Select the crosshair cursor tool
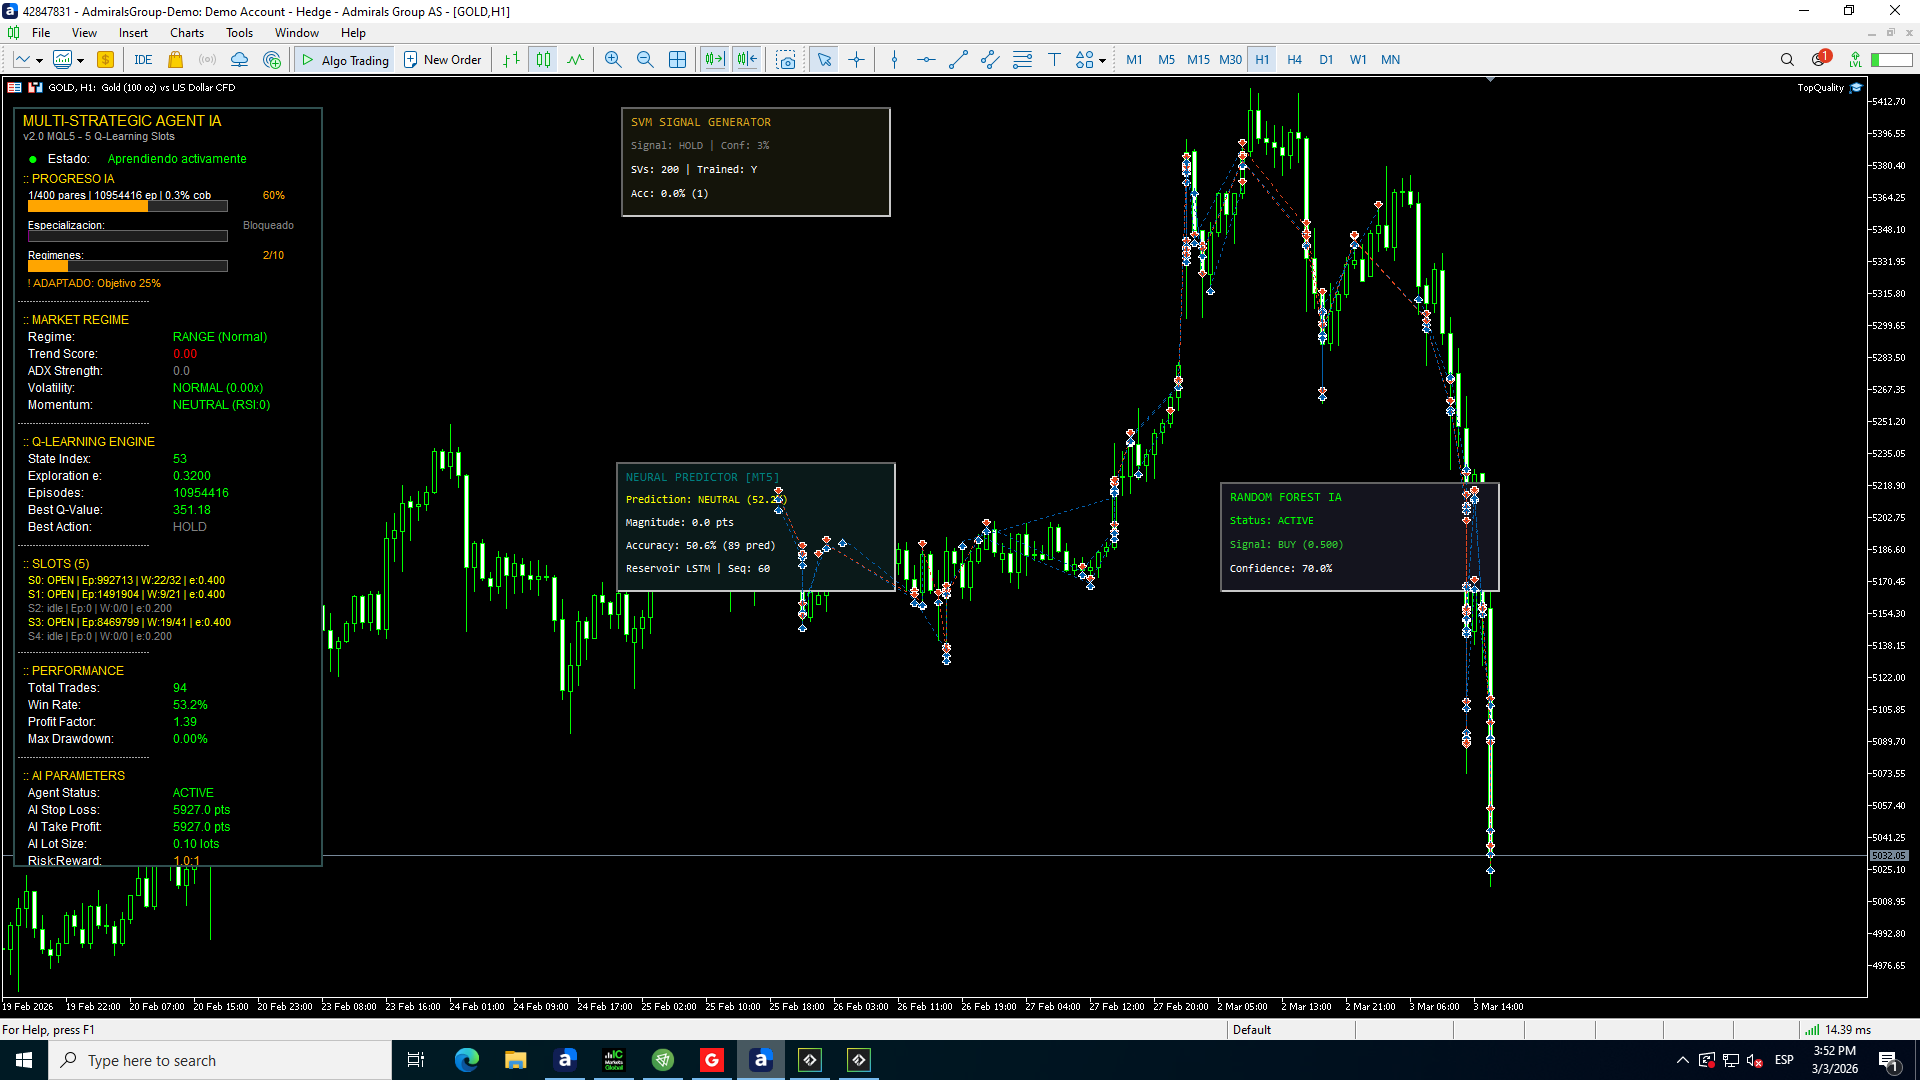This screenshot has width=1920, height=1080. (x=857, y=60)
